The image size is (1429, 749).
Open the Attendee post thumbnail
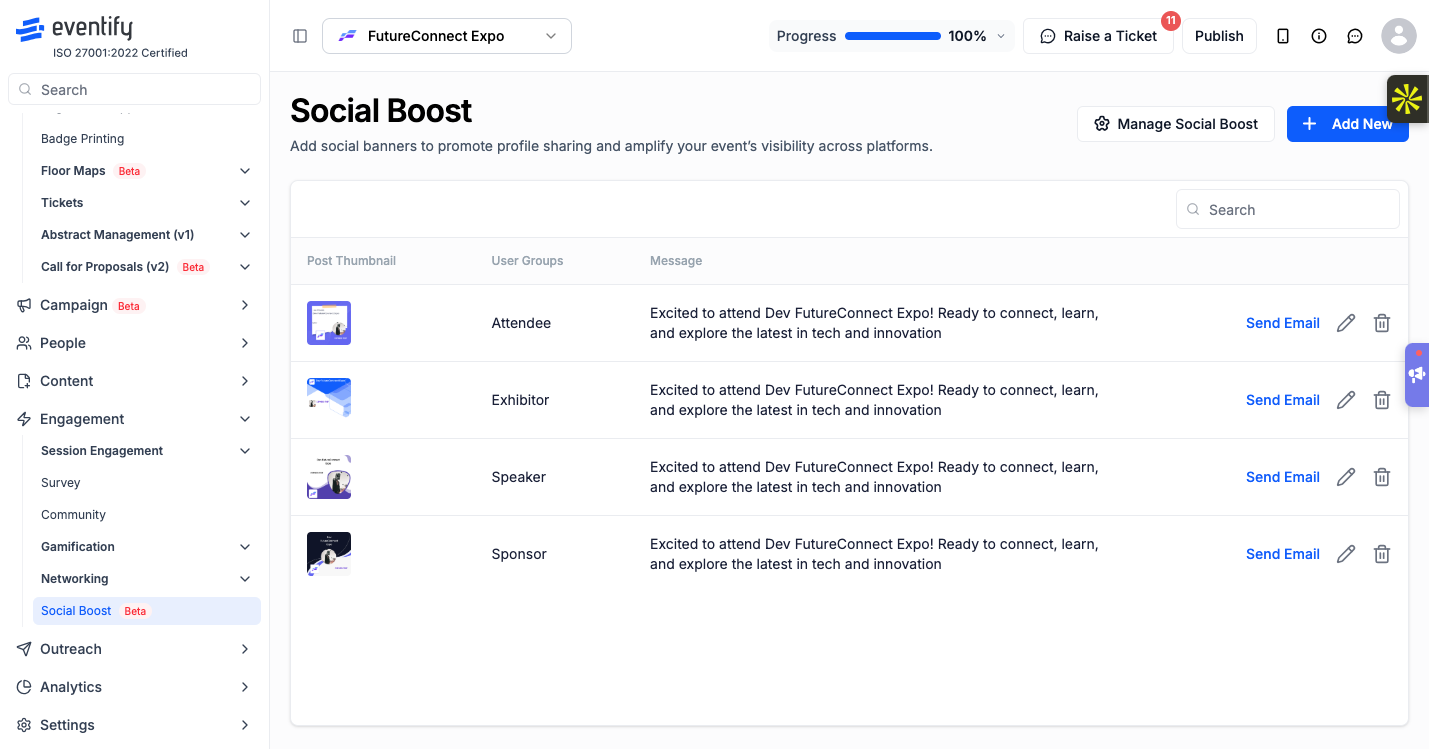[x=329, y=323]
